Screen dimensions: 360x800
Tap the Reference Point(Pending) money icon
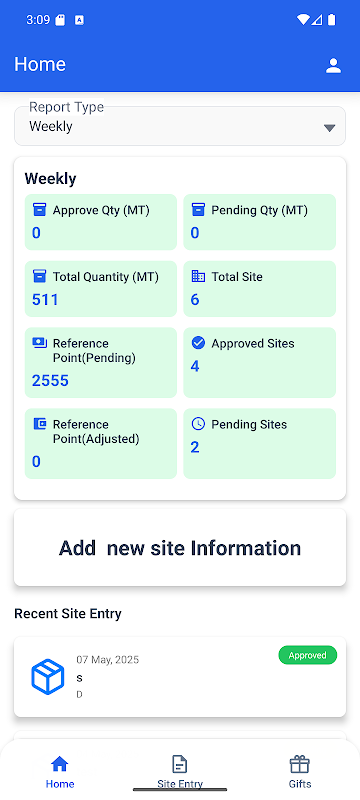(39, 343)
